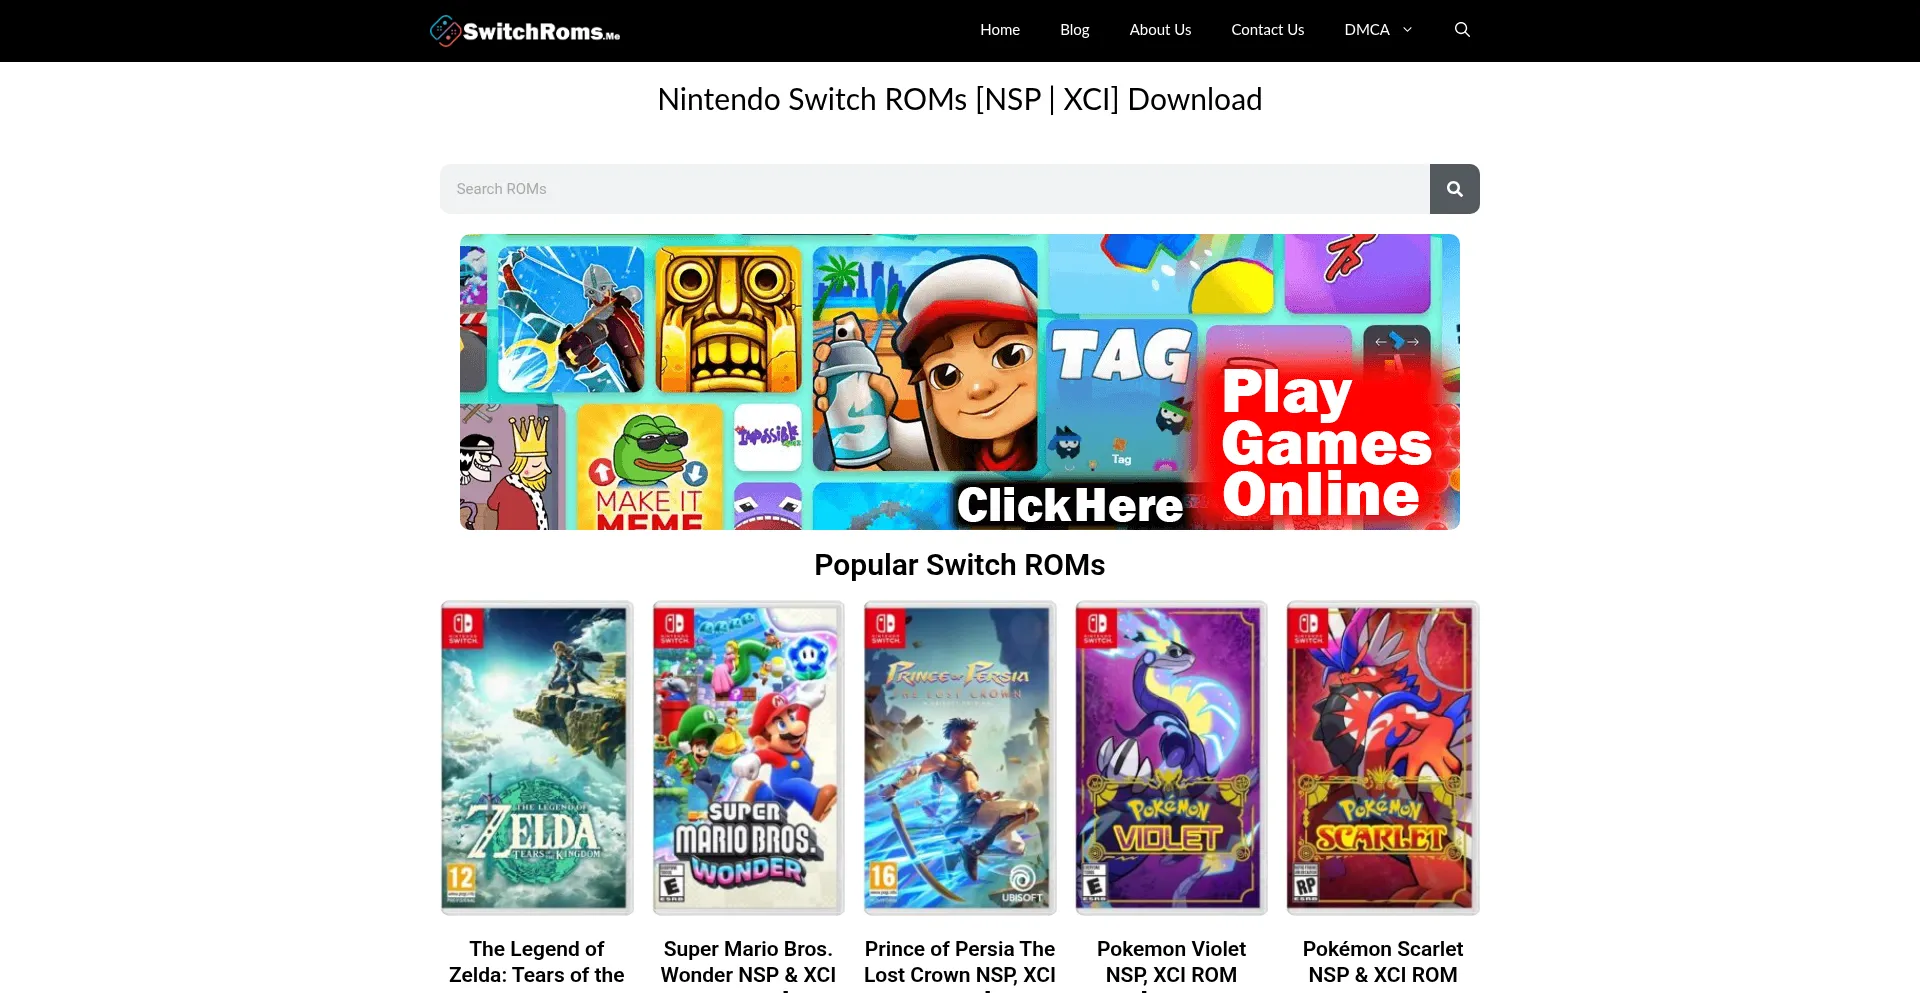Open The Legend of Zelda title link
This screenshot has height=993, width=1920.
click(x=537, y=961)
